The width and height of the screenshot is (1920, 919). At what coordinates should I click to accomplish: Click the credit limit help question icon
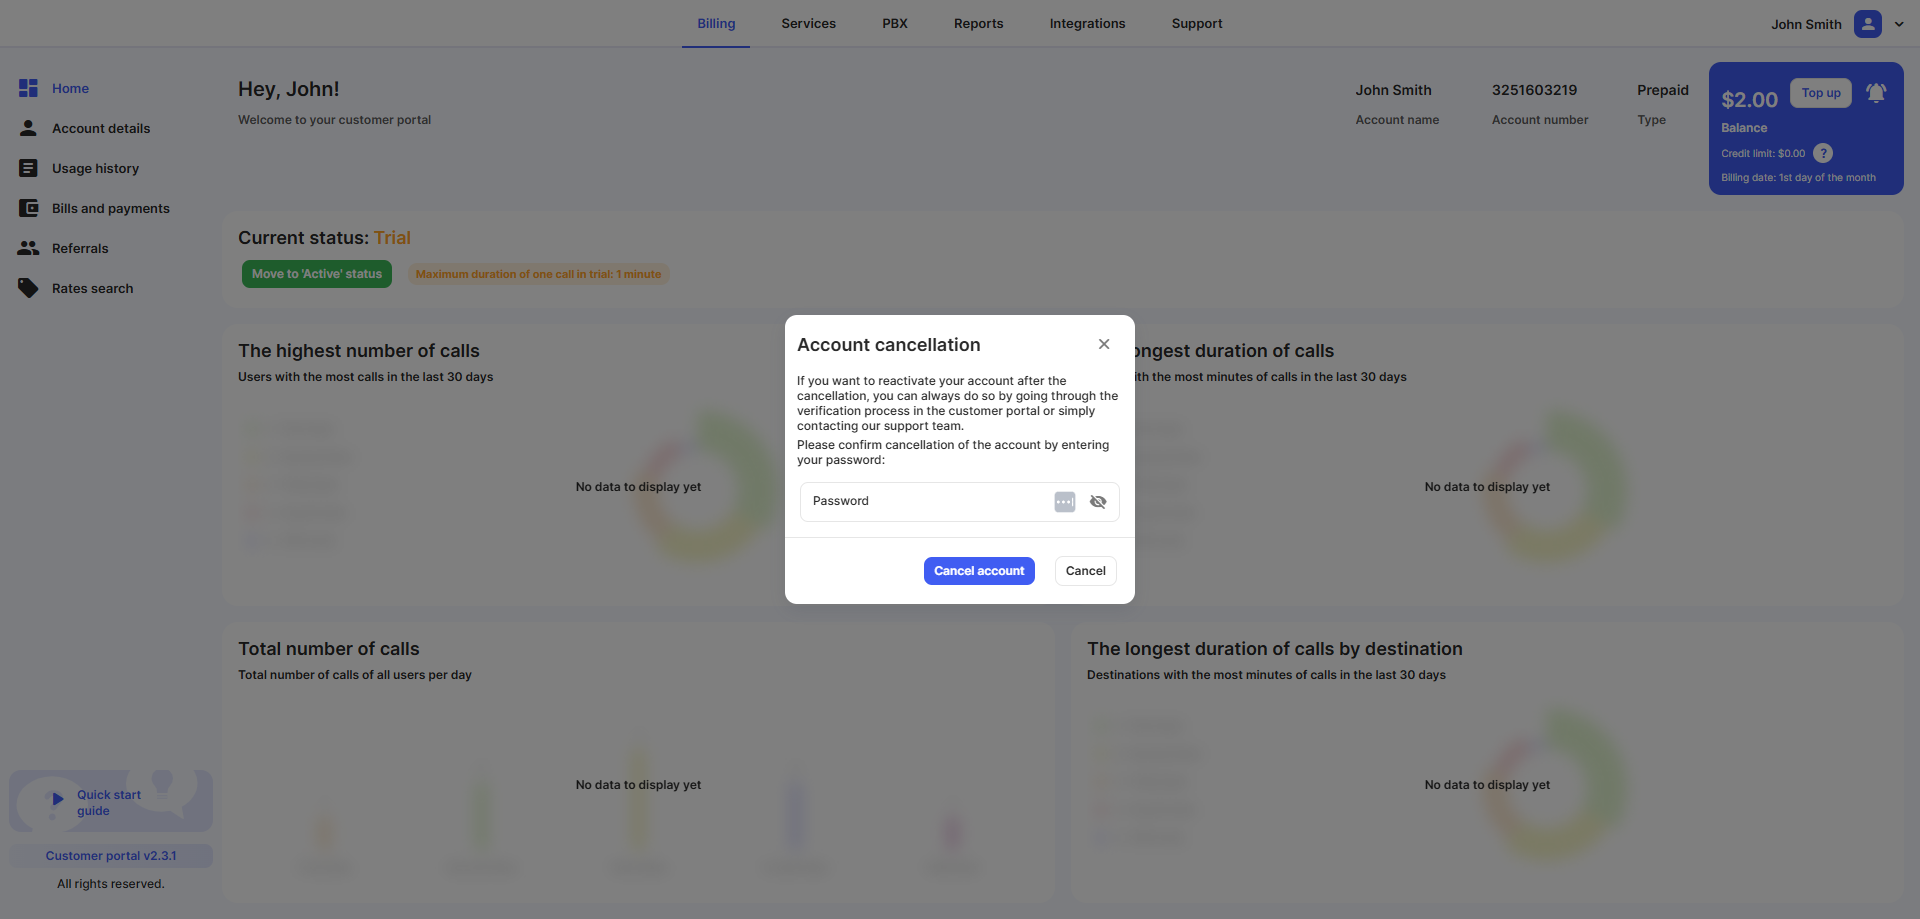pos(1823,153)
